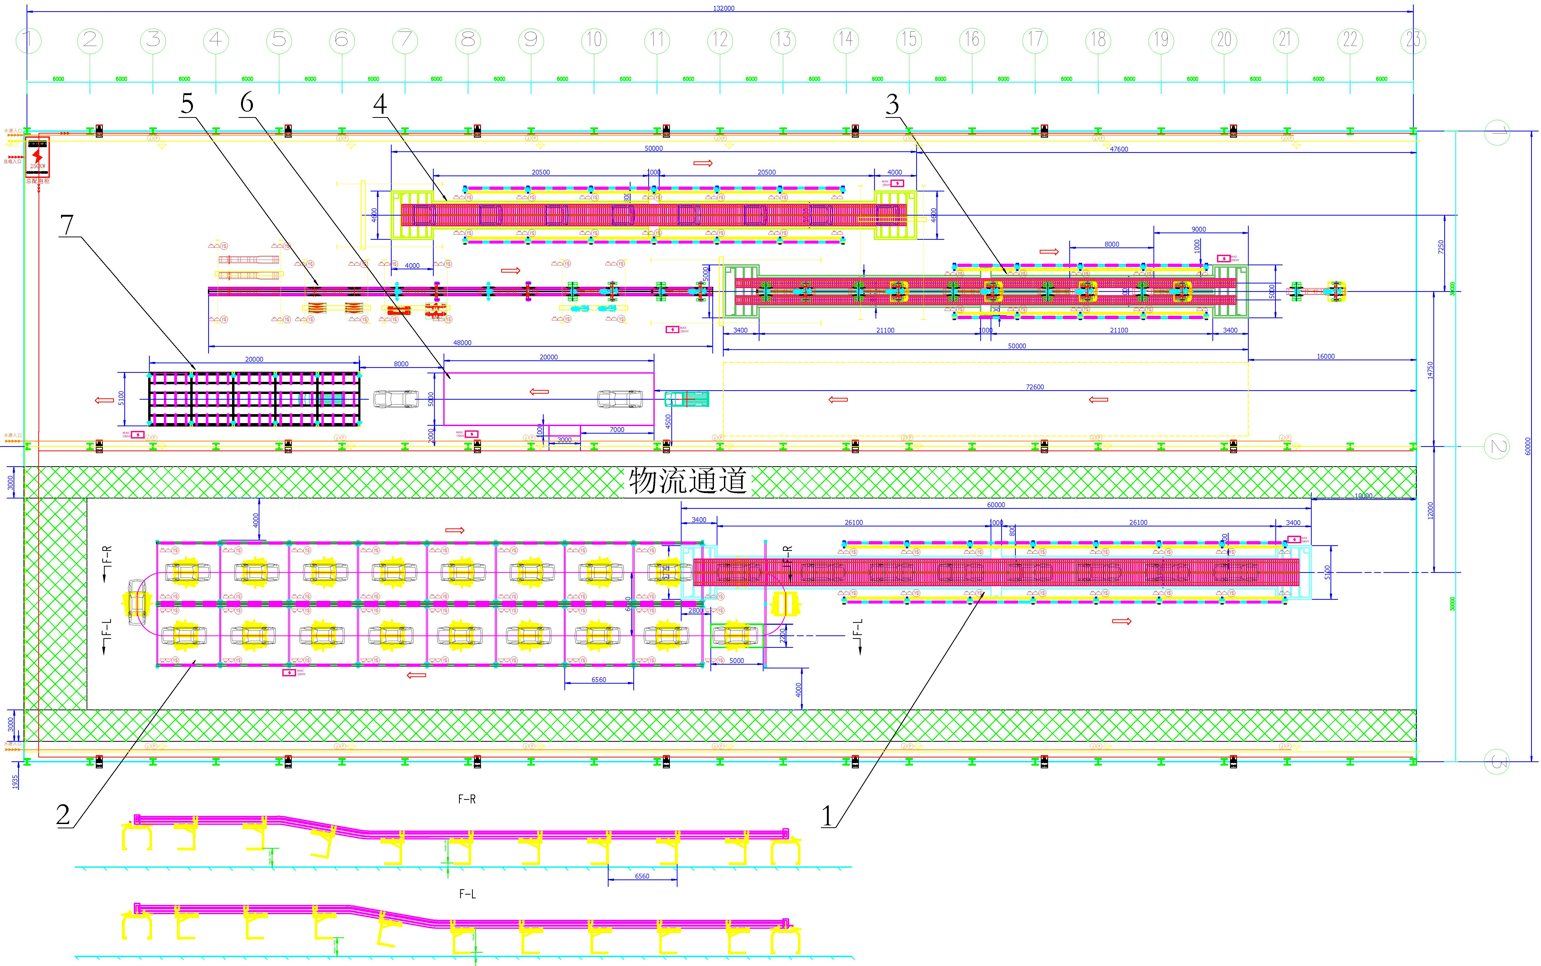This screenshot has width=1541, height=966.
Task: Select the 72600 dimension text
Action: click(1034, 387)
